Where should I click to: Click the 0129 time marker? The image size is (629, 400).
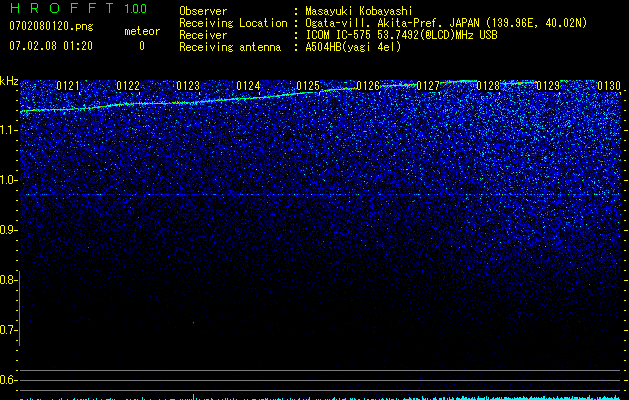(548, 86)
